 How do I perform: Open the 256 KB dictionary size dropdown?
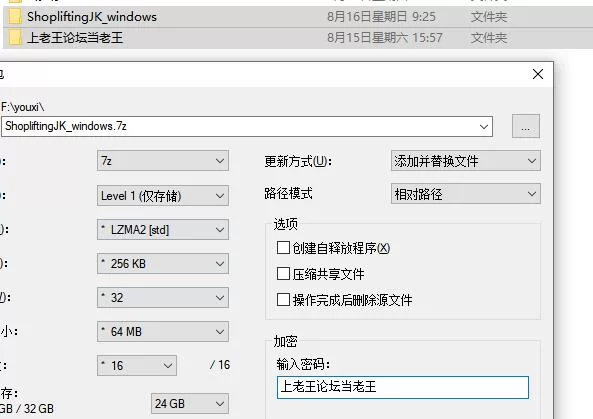tap(163, 264)
